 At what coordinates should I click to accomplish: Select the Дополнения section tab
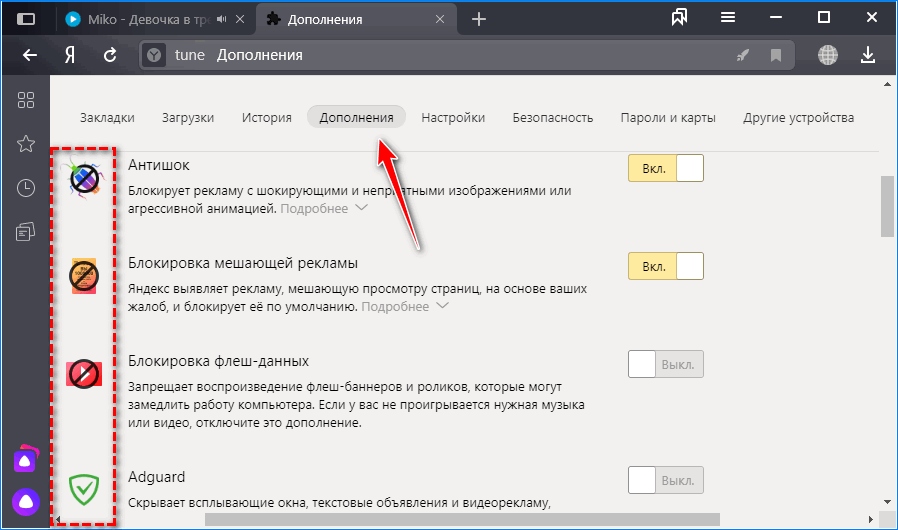356,117
